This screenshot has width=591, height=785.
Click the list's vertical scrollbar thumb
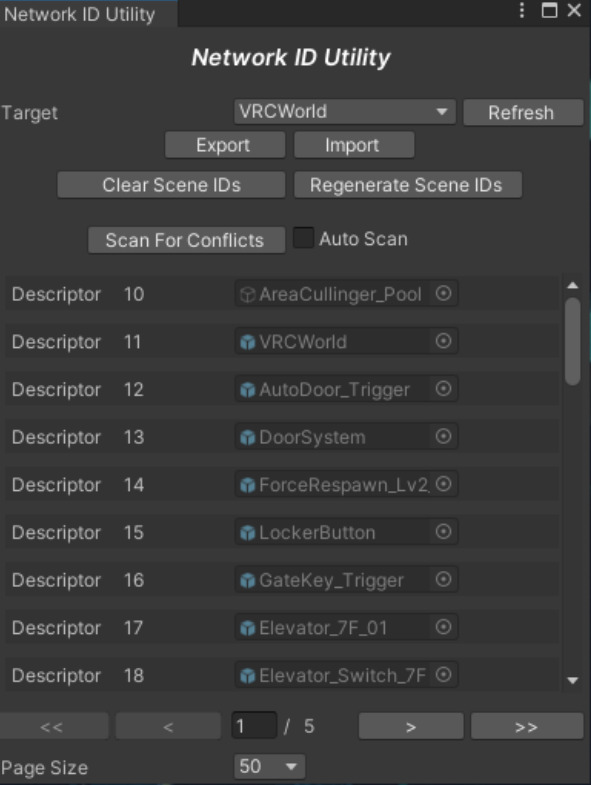pyautogui.click(x=572, y=341)
